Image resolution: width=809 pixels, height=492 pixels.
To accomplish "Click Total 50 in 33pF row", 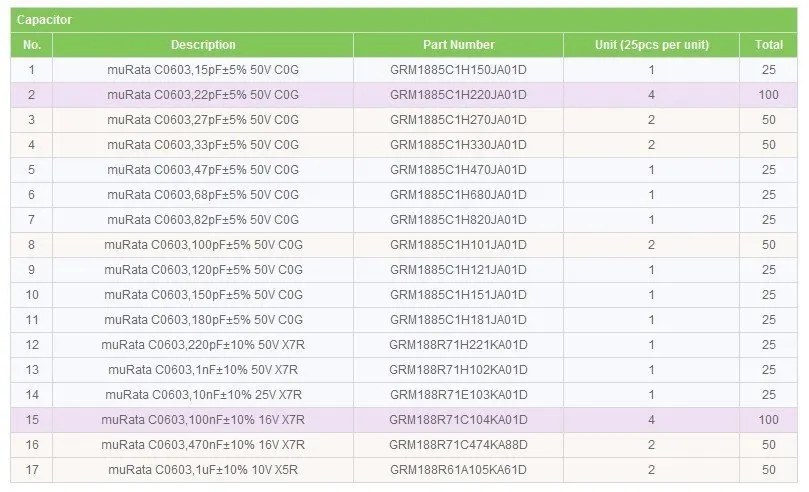I will pyautogui.click(x=768, y=145).
